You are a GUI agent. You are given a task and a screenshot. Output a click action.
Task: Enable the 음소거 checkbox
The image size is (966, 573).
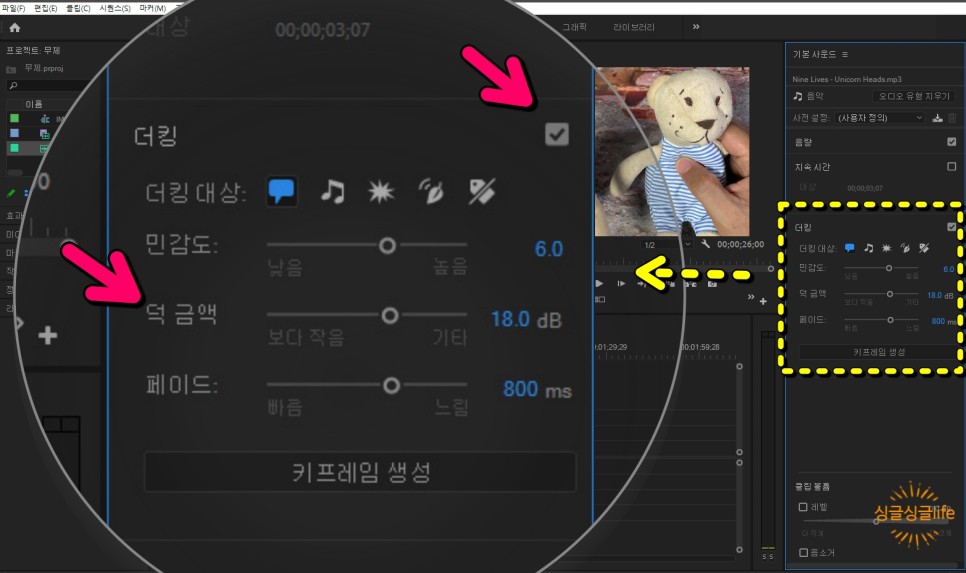coord(803,553)
